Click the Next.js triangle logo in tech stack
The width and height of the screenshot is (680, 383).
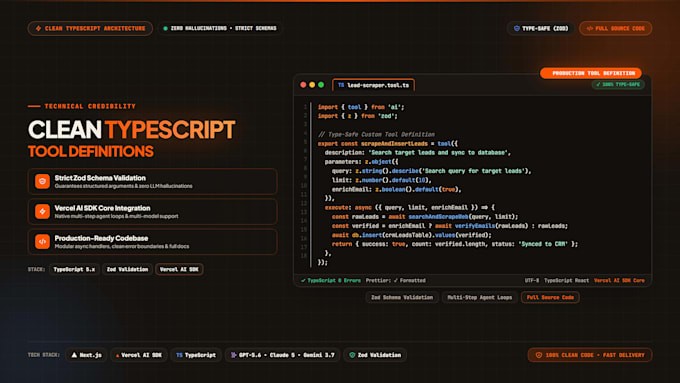coord(74,355)
